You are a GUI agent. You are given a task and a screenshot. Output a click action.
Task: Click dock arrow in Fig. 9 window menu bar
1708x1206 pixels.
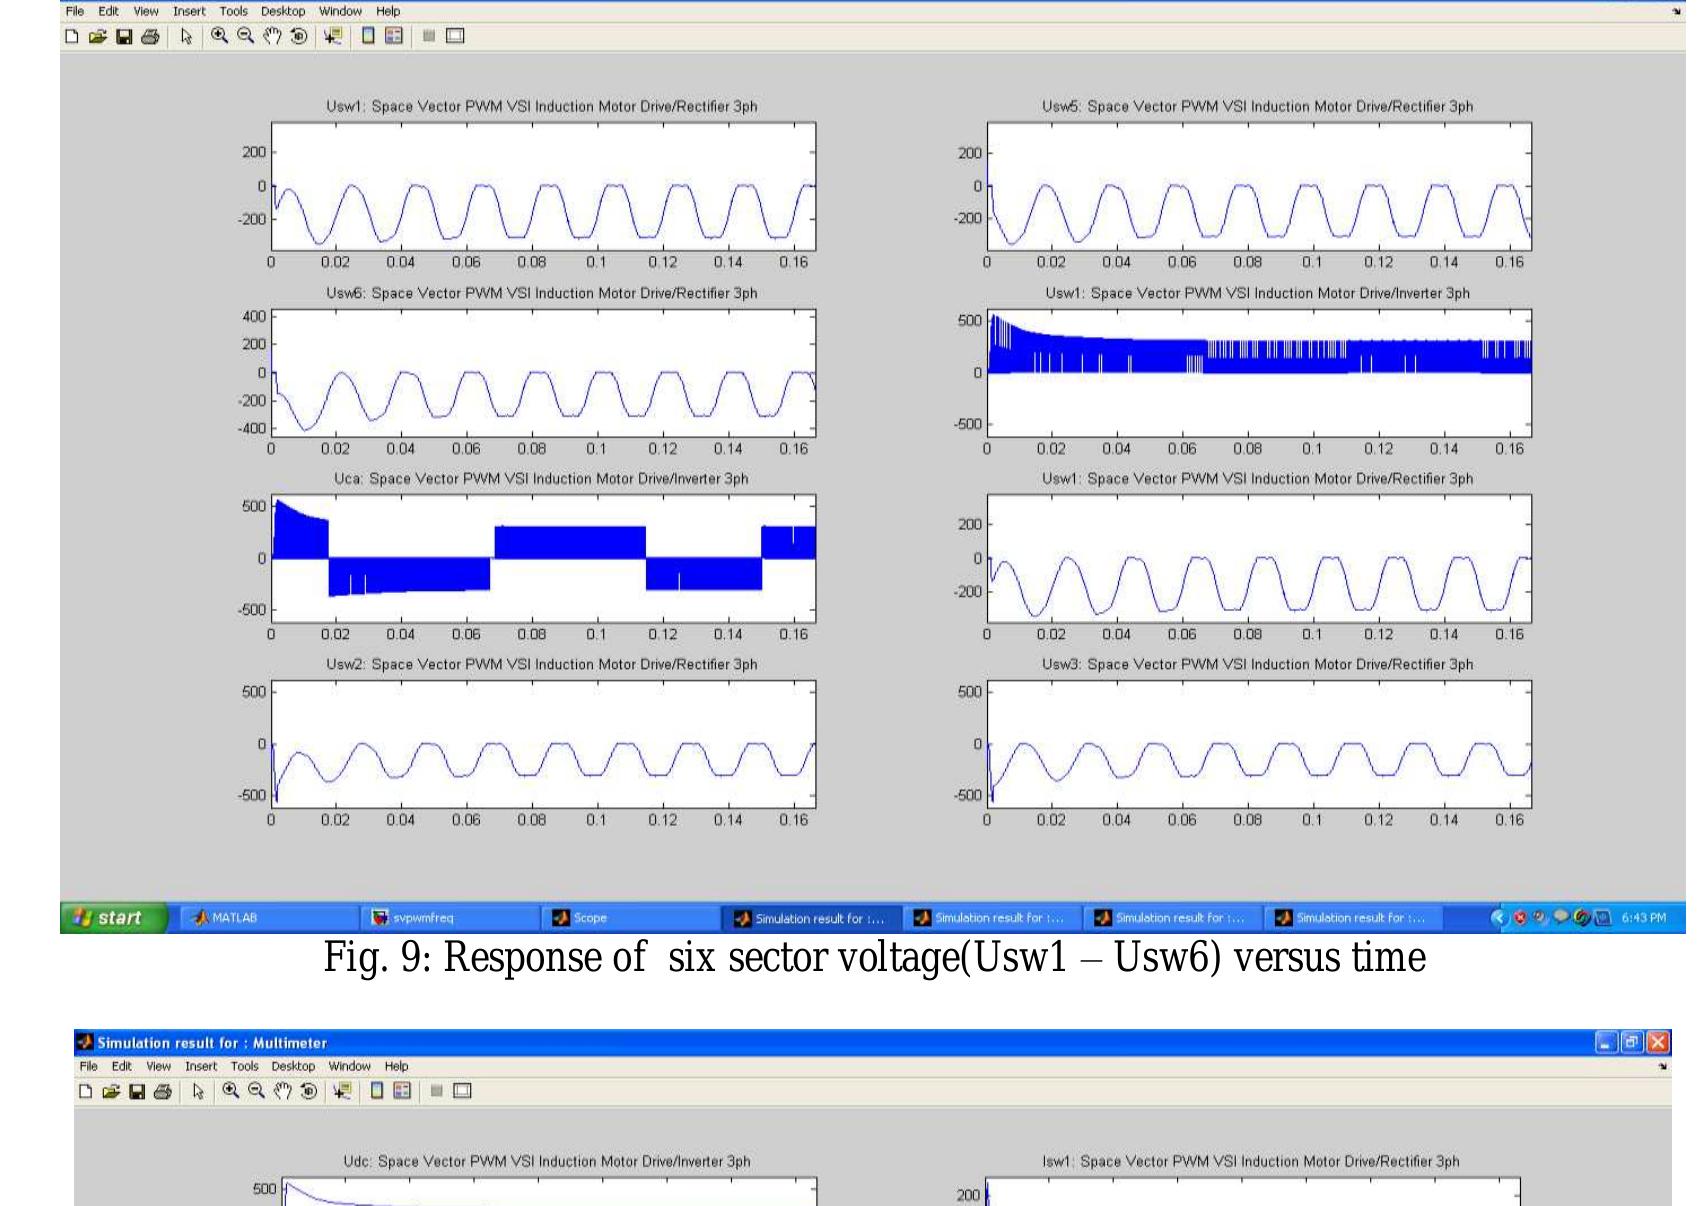1676,12
